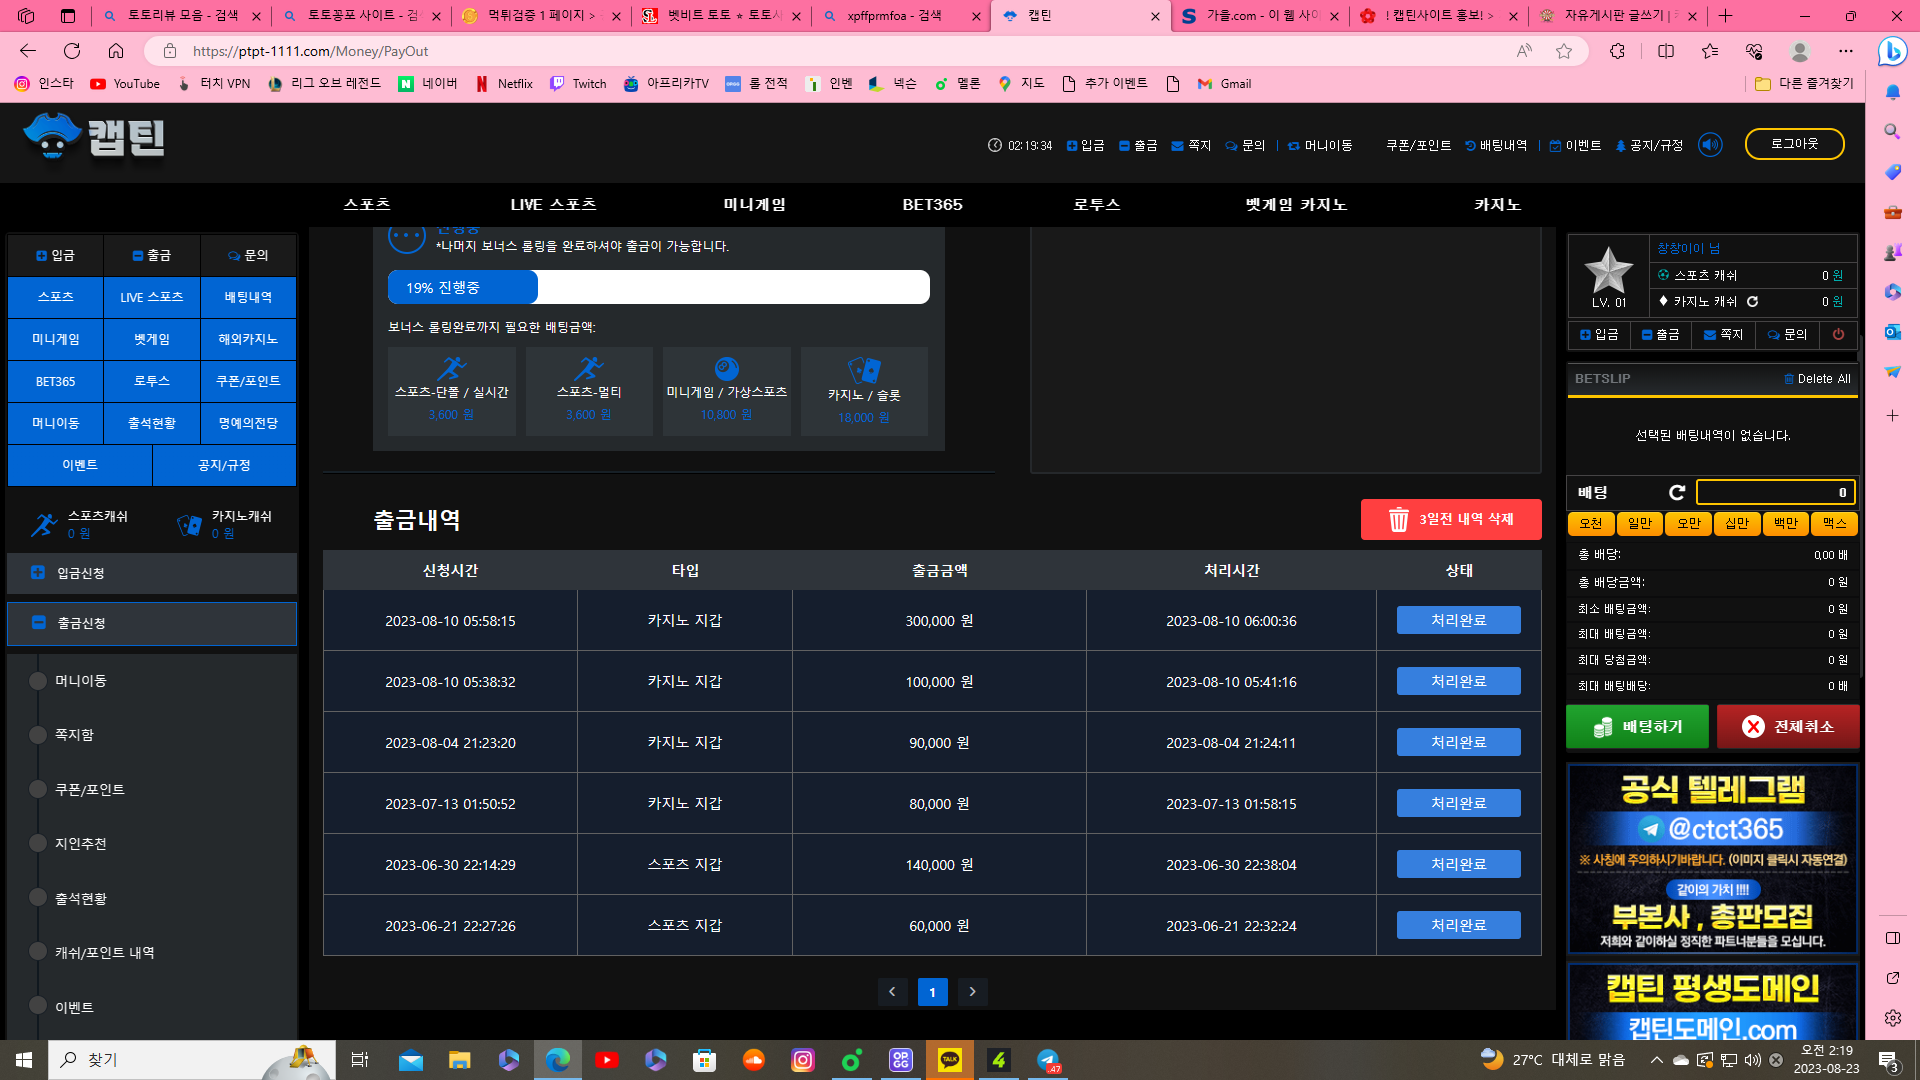Collapse the 출금신청 sidebar section
Image resolution: width=1920 pixels, height=1080 pixels.
(152, 623)
